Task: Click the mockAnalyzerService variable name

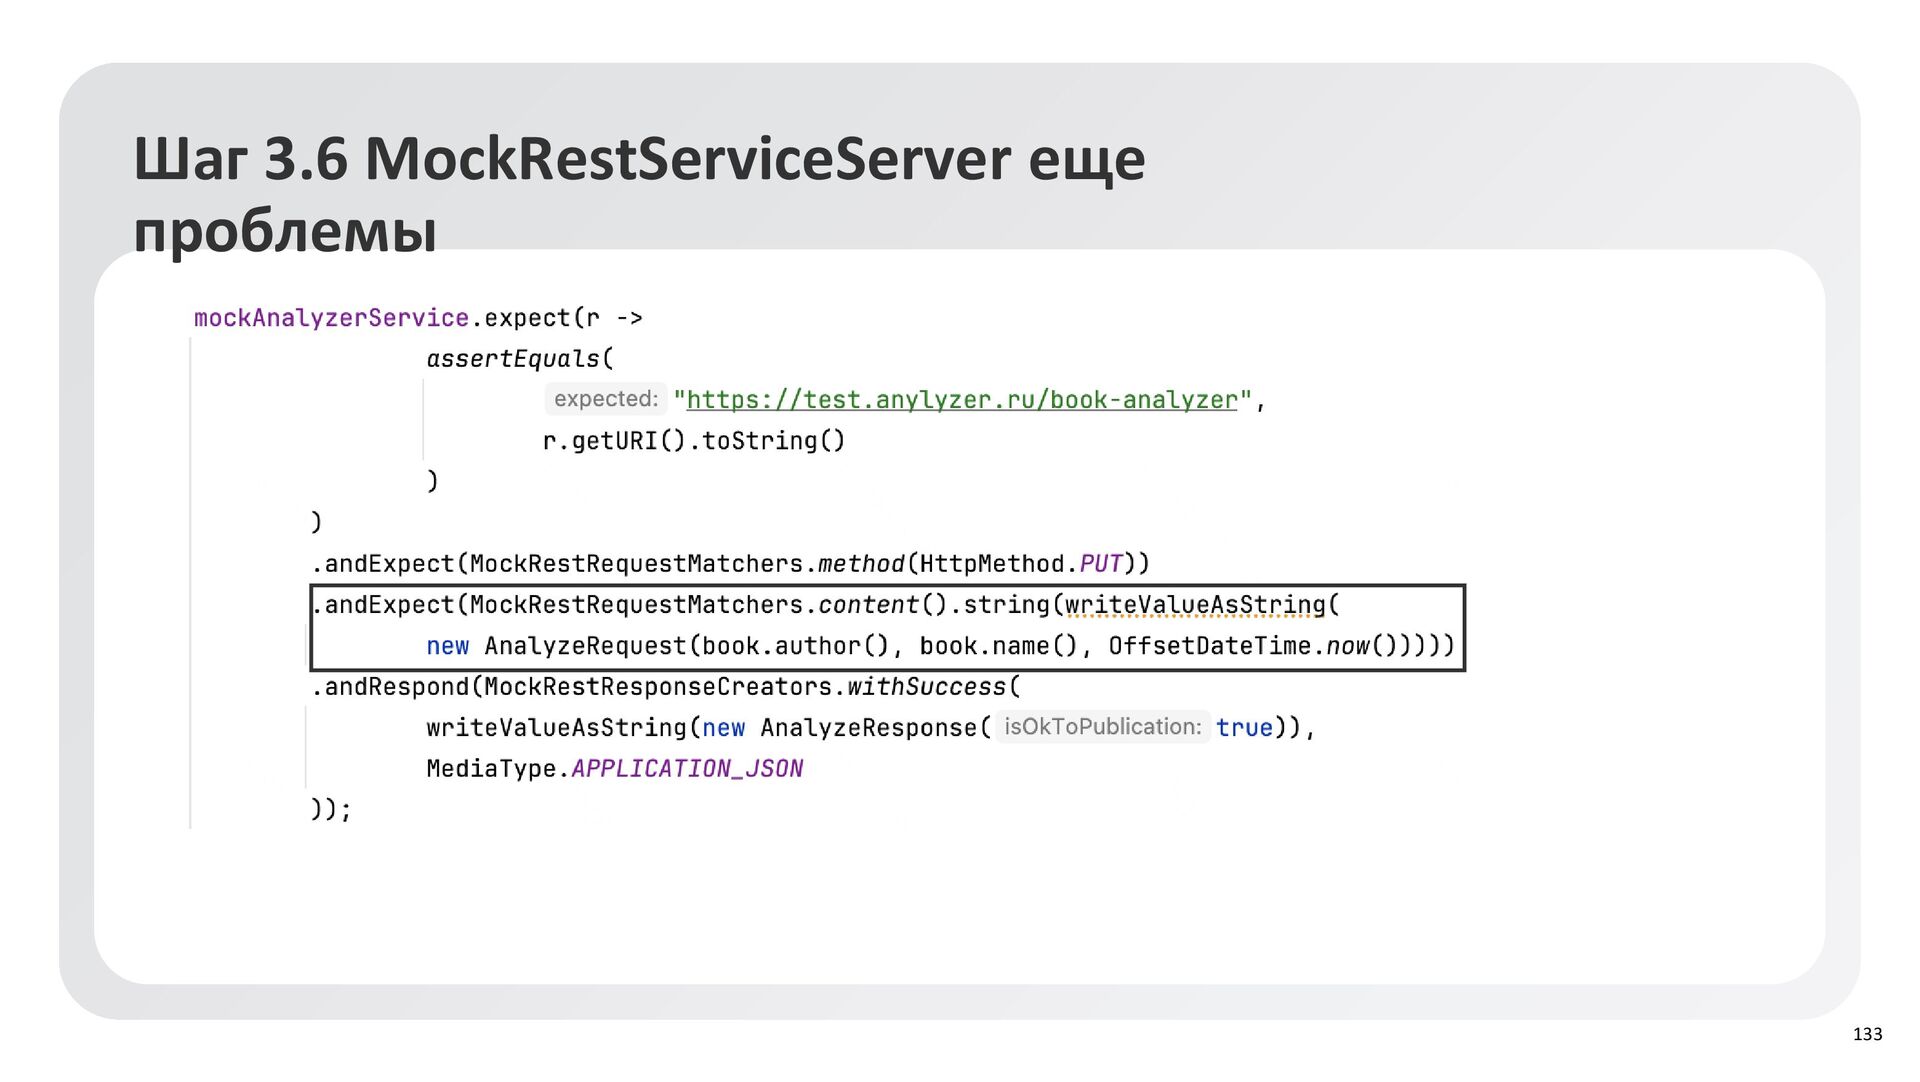Action: point(331,318)
